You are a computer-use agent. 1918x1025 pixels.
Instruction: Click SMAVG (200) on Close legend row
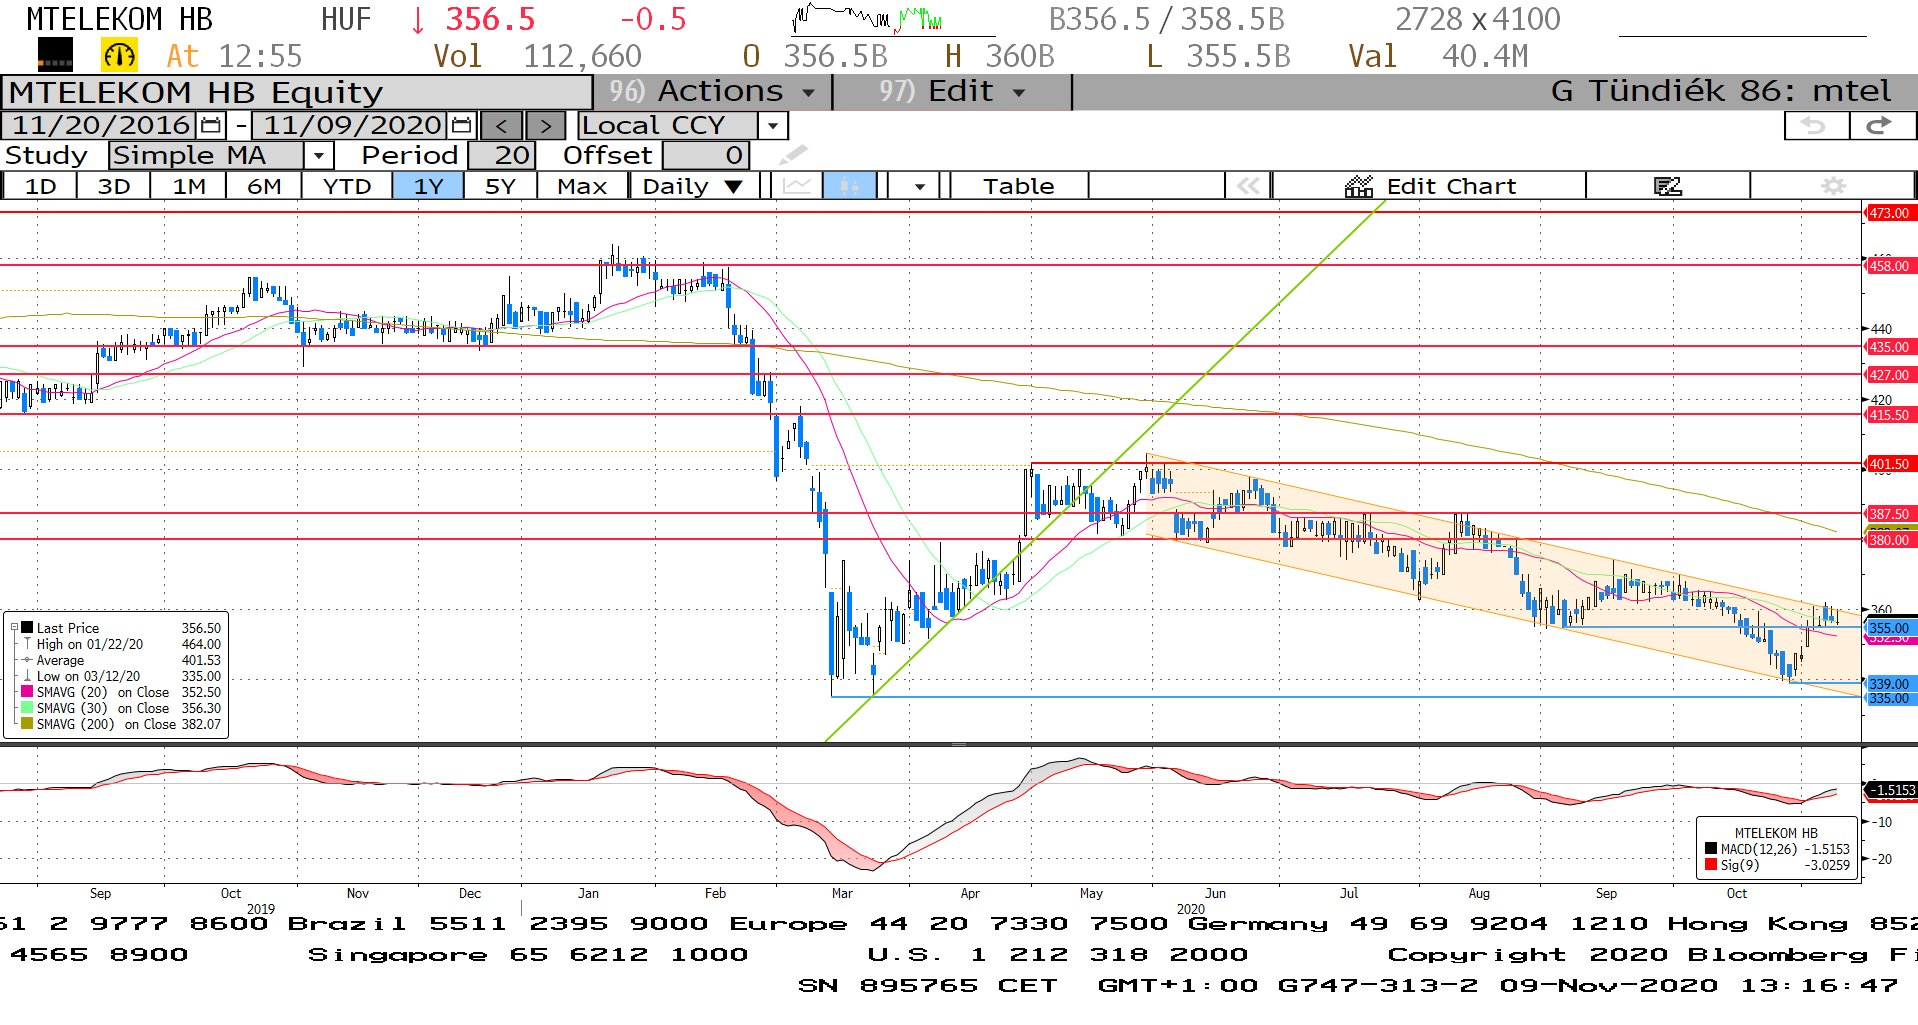coord(121,724)
